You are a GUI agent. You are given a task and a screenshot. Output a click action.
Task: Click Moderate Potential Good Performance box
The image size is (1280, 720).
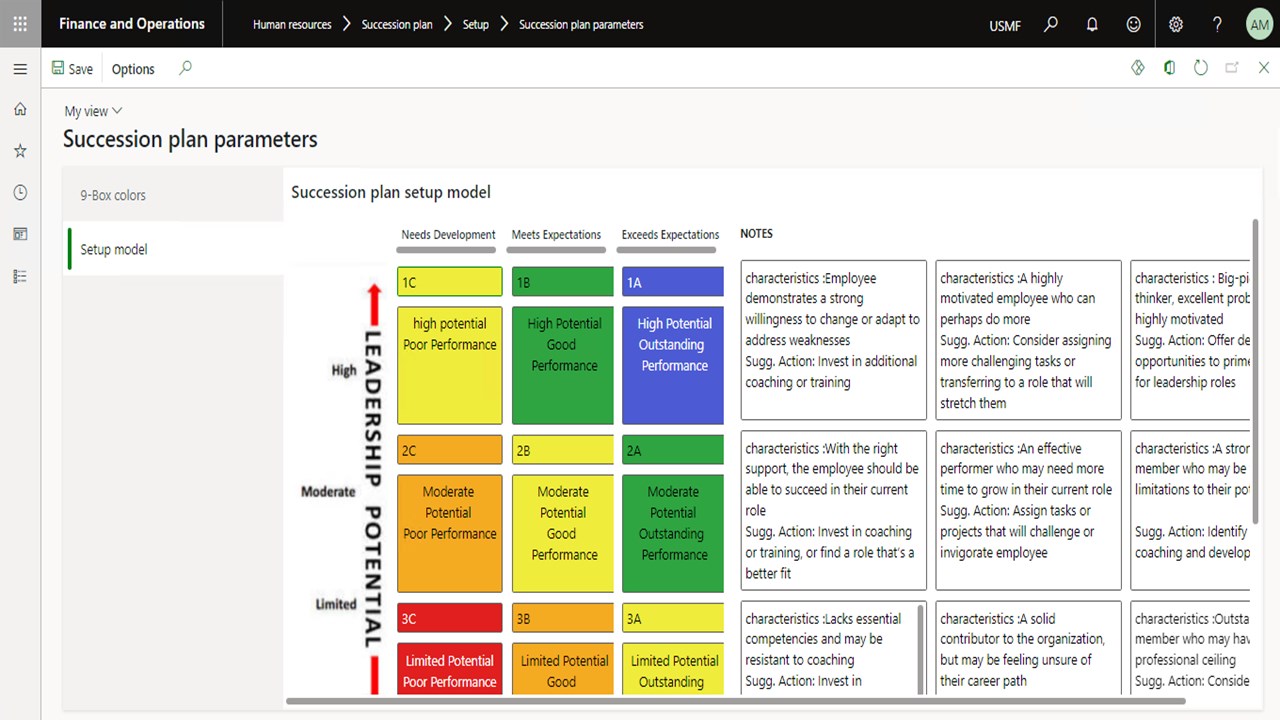click(x=563, y=533)
